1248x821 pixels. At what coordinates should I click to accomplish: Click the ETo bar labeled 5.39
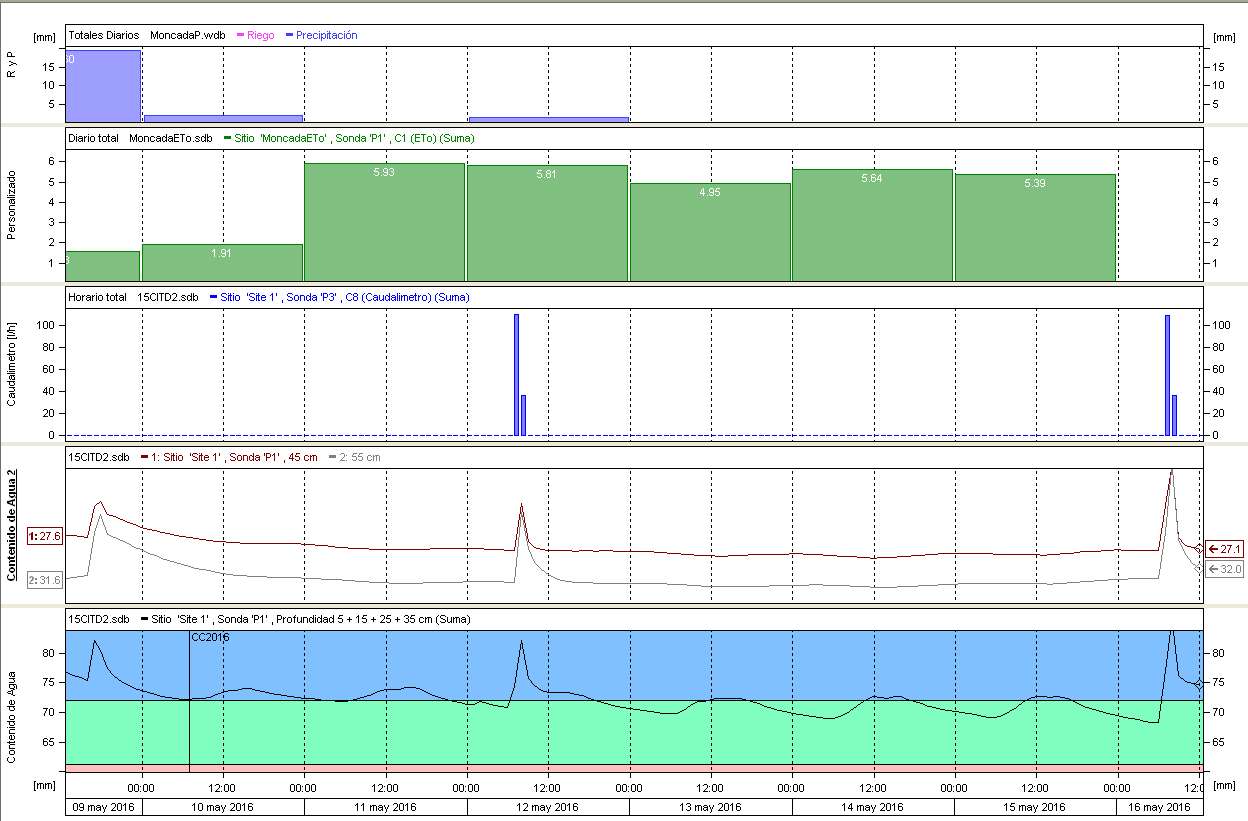click(1035, 228)
